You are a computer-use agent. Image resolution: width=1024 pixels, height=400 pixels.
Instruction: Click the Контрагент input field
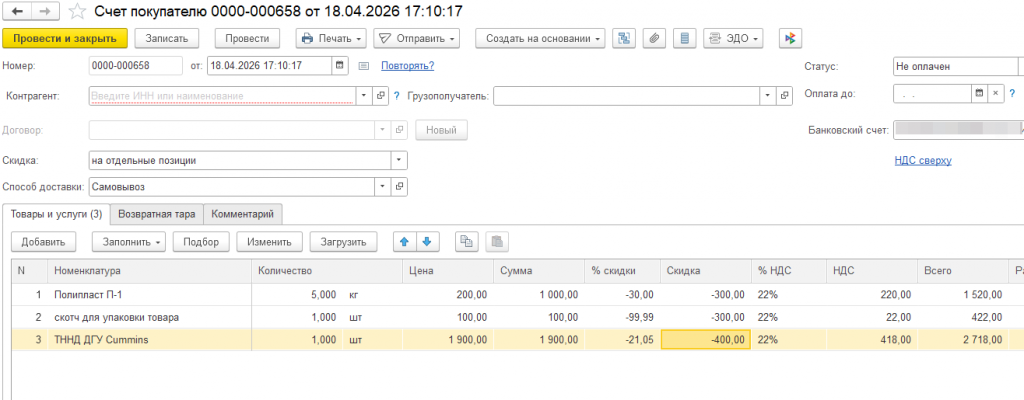(x=222, y=96)
